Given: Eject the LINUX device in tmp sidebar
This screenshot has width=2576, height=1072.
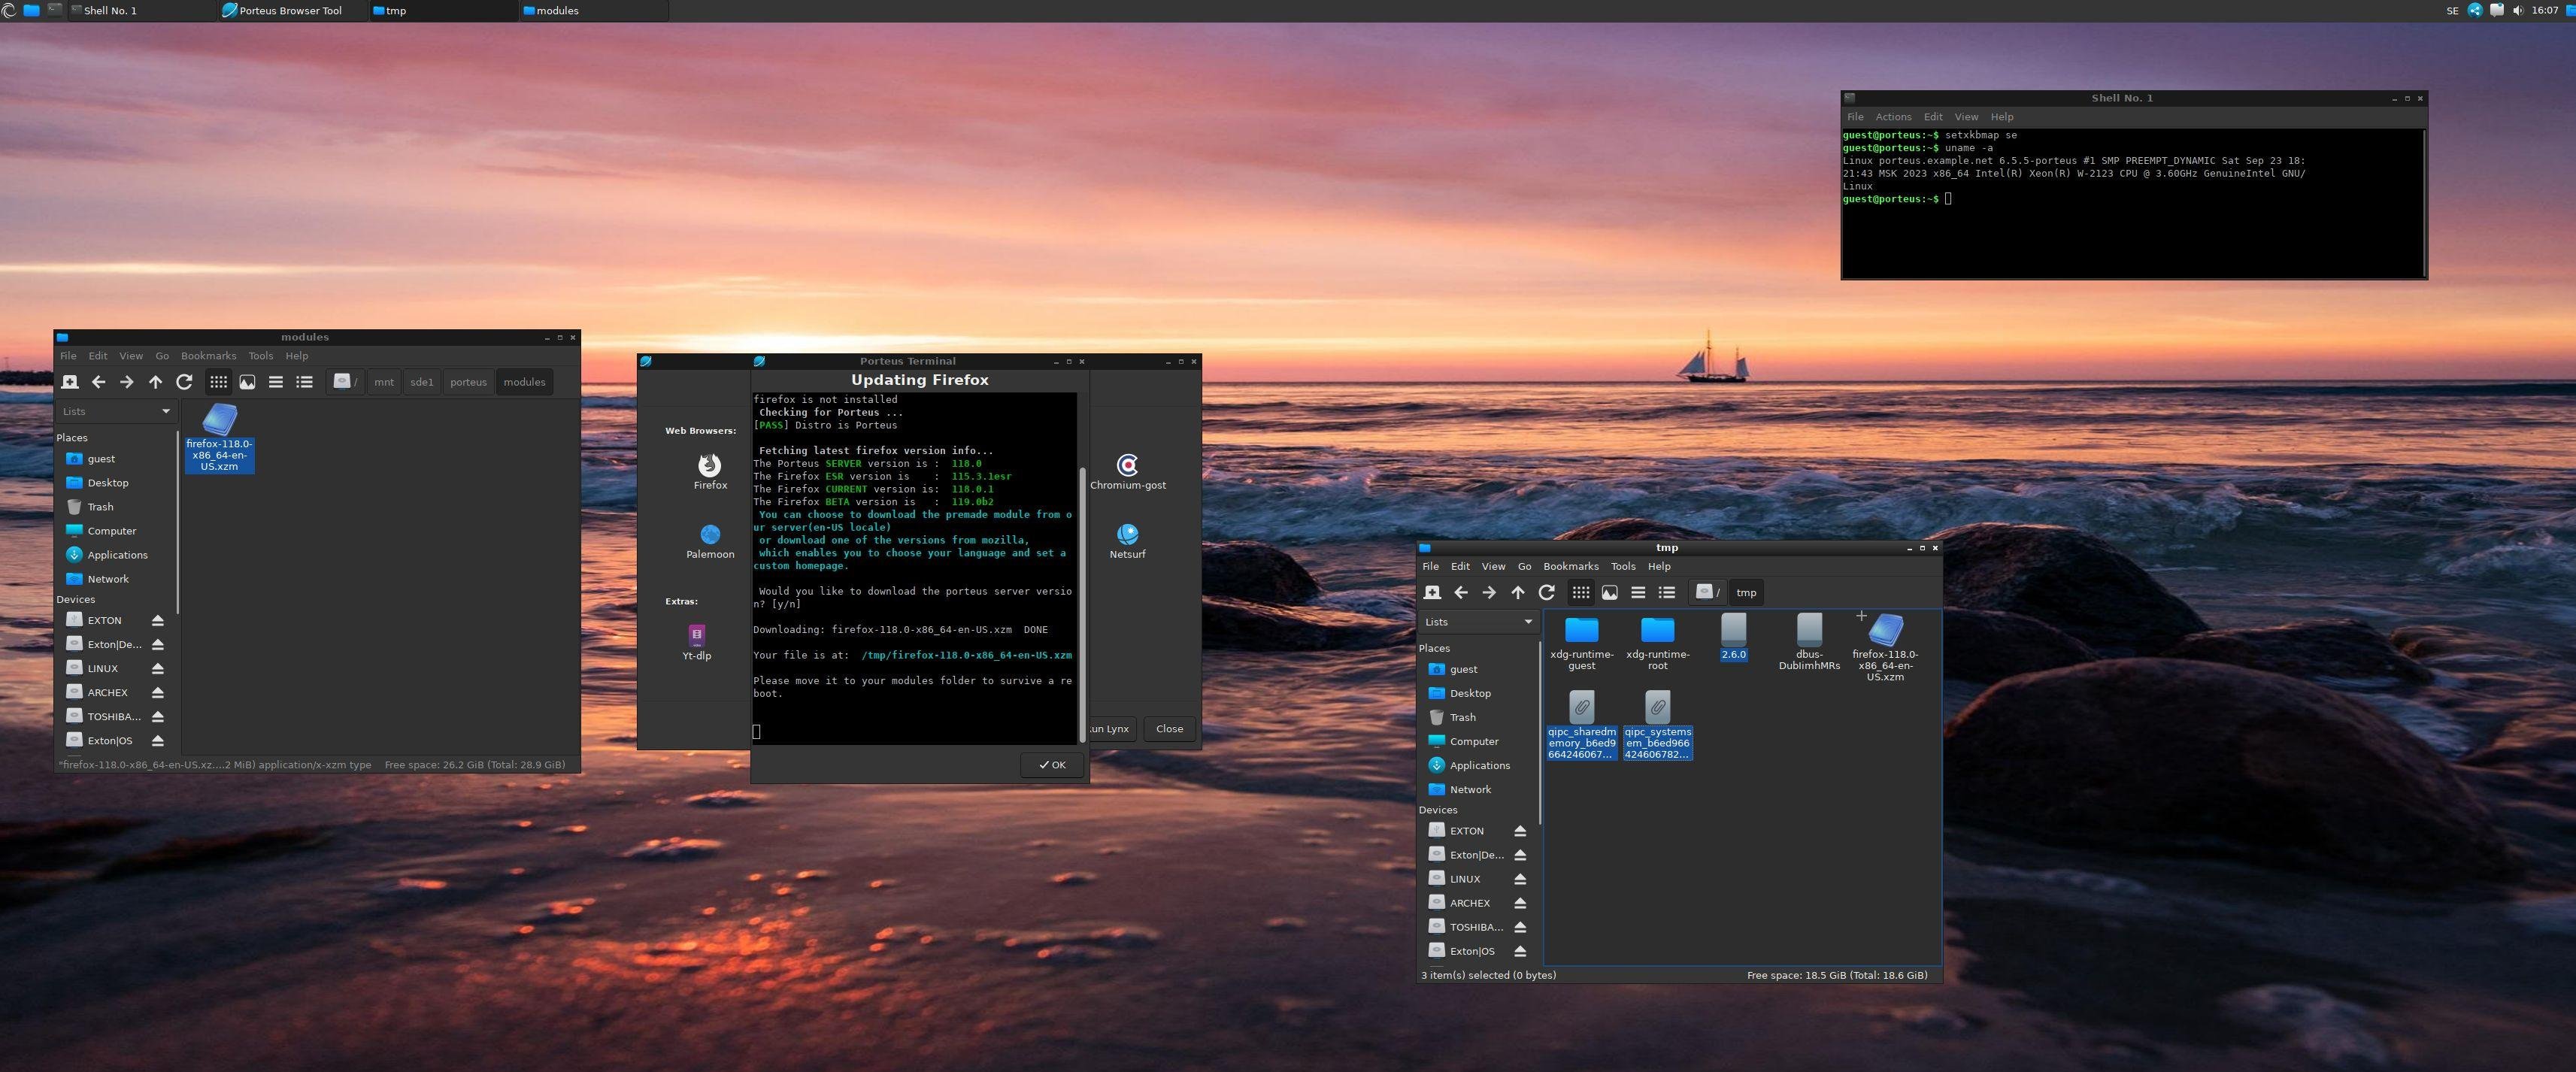Looking at the screenshot, I should pyautogui.click(x=1520, y=879).
